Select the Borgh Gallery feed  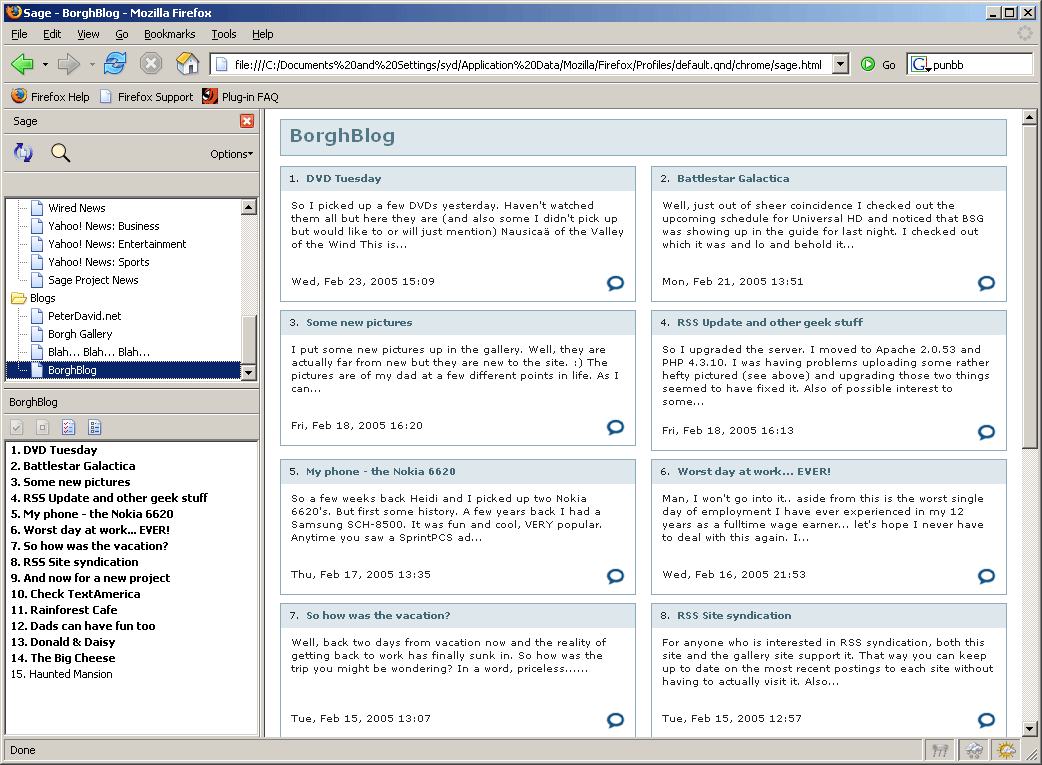pos(80,334)
